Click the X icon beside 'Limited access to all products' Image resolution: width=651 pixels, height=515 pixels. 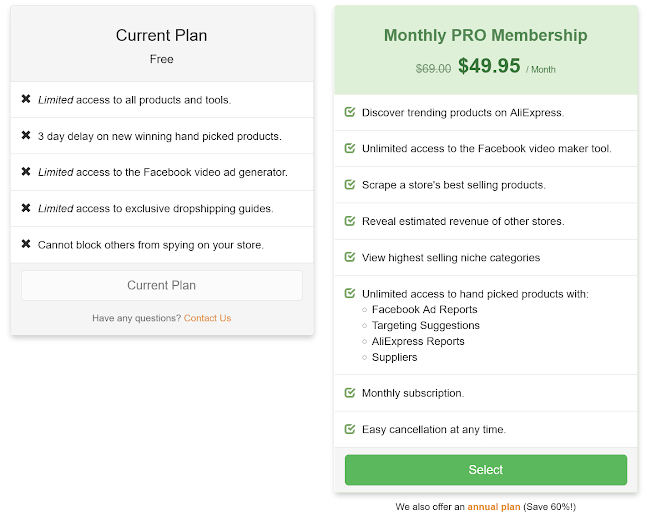(x=26, y=99)
